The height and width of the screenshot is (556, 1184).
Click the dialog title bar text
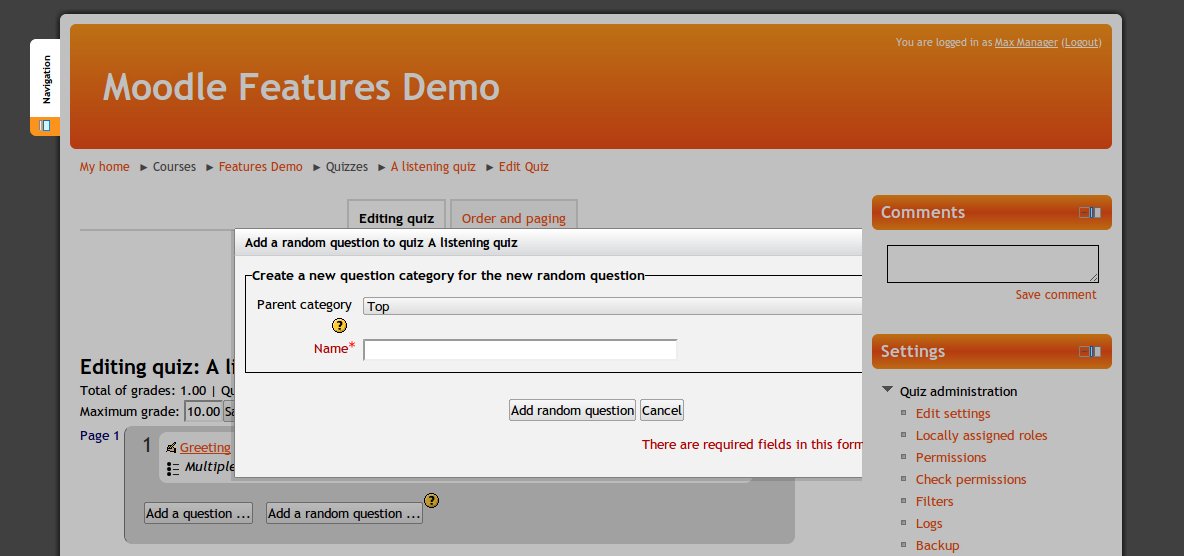coord(381,242)
